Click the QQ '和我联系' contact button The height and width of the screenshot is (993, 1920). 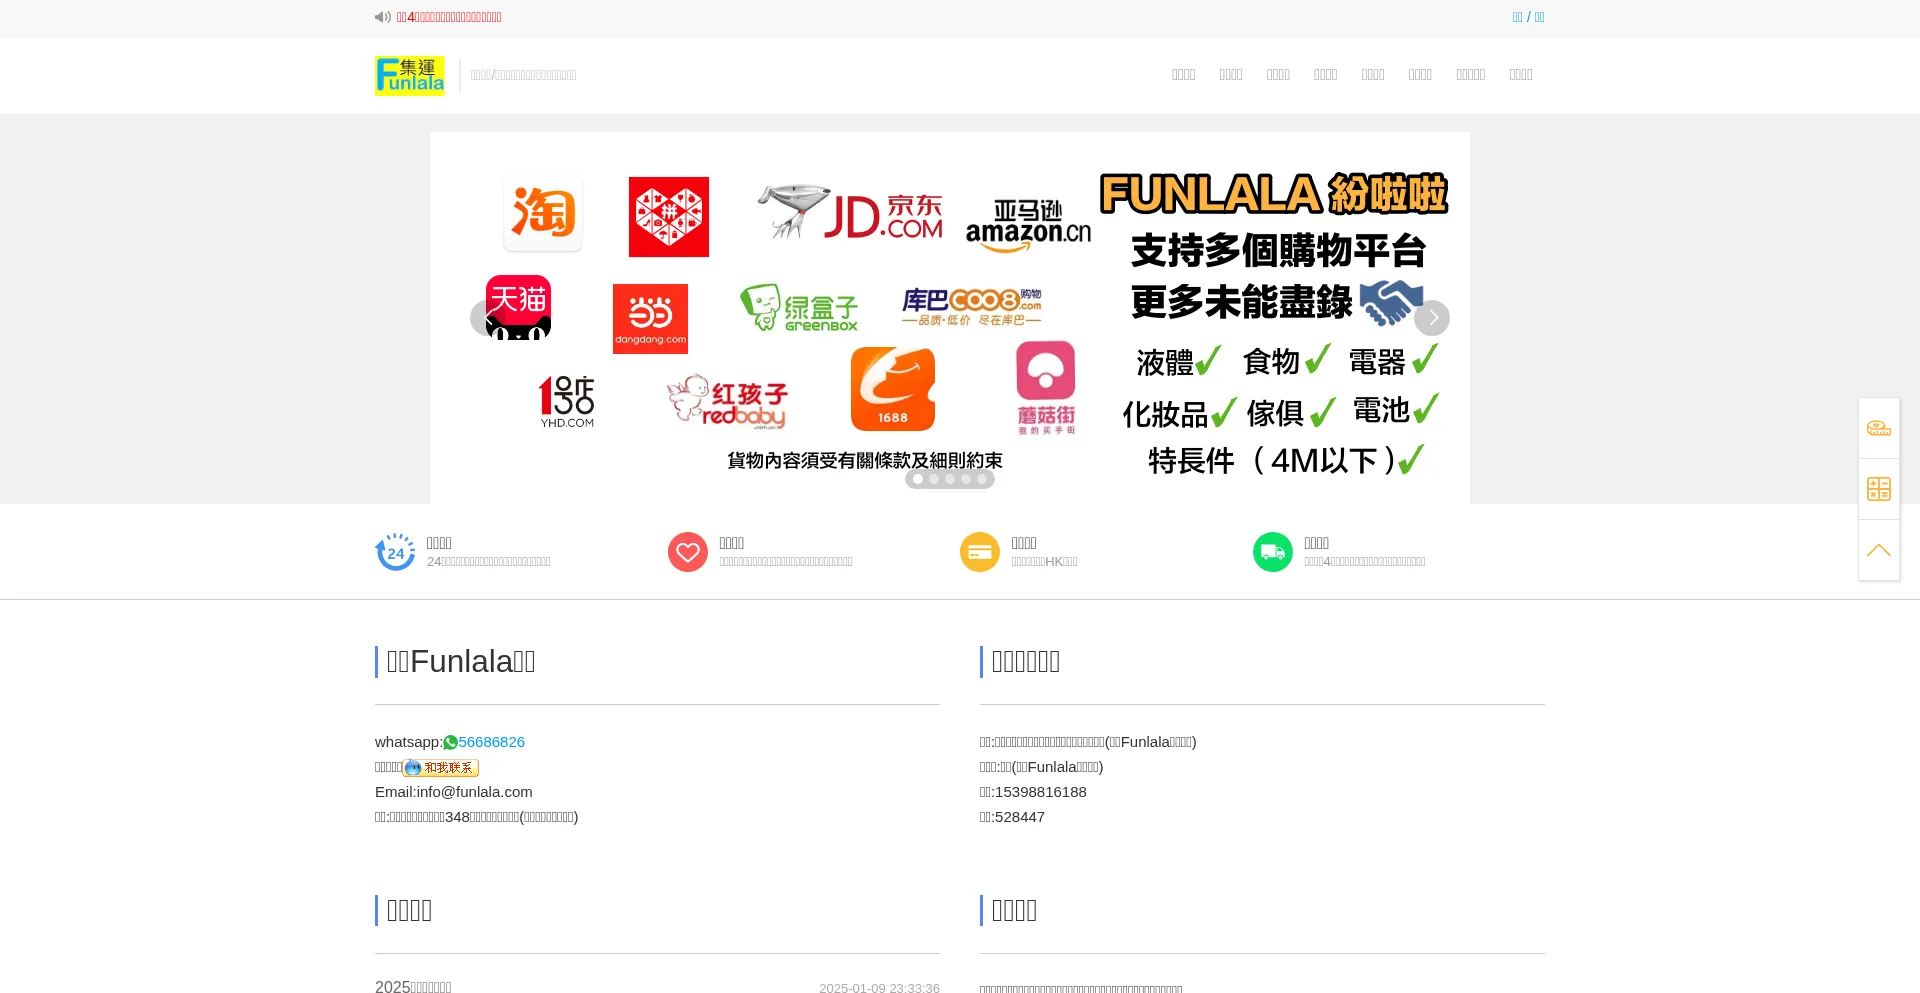click(440, 768)
